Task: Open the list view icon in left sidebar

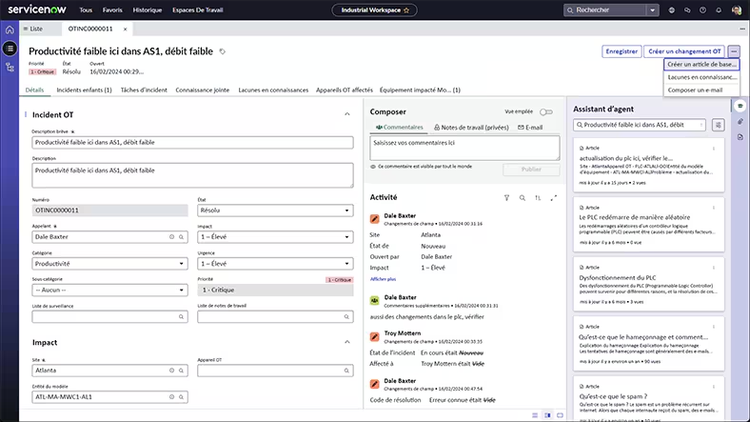Action: point(10,48)
